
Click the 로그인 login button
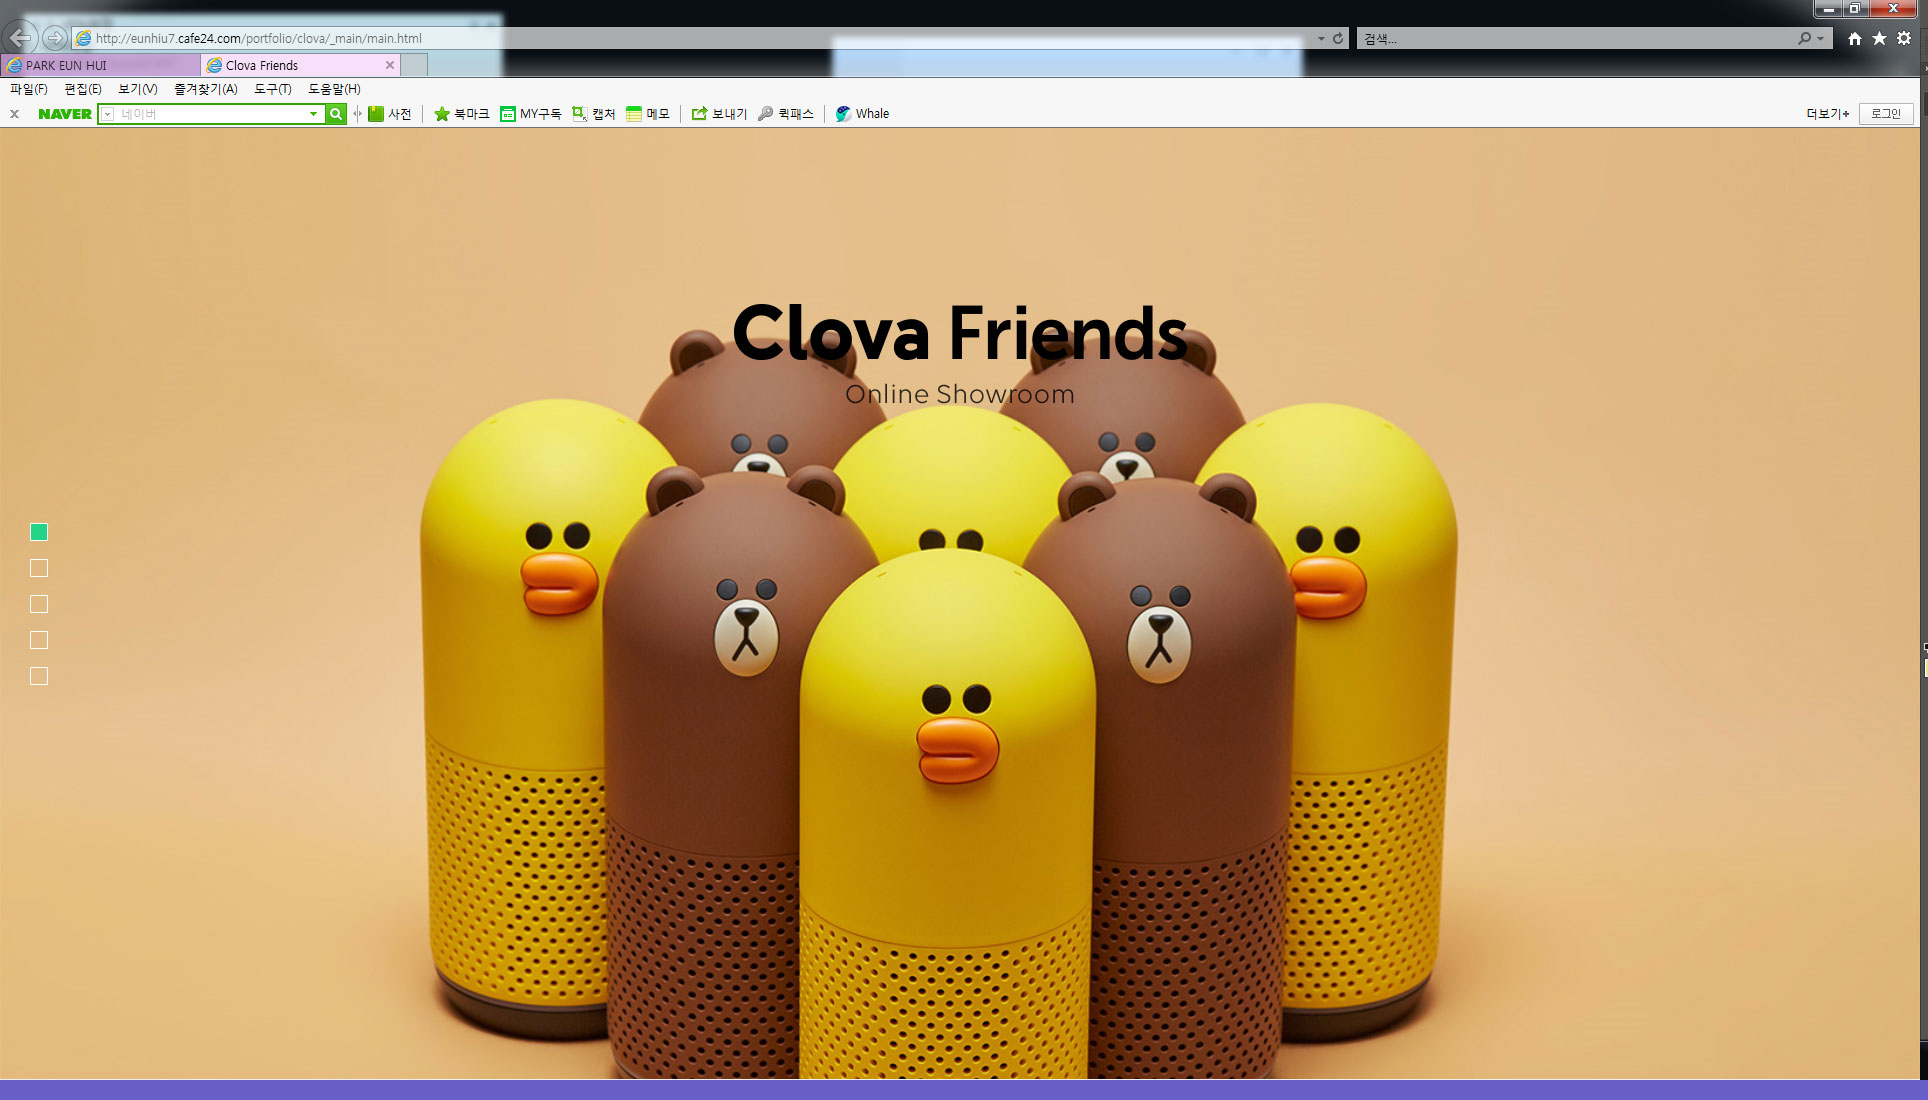pos(1886,114)
